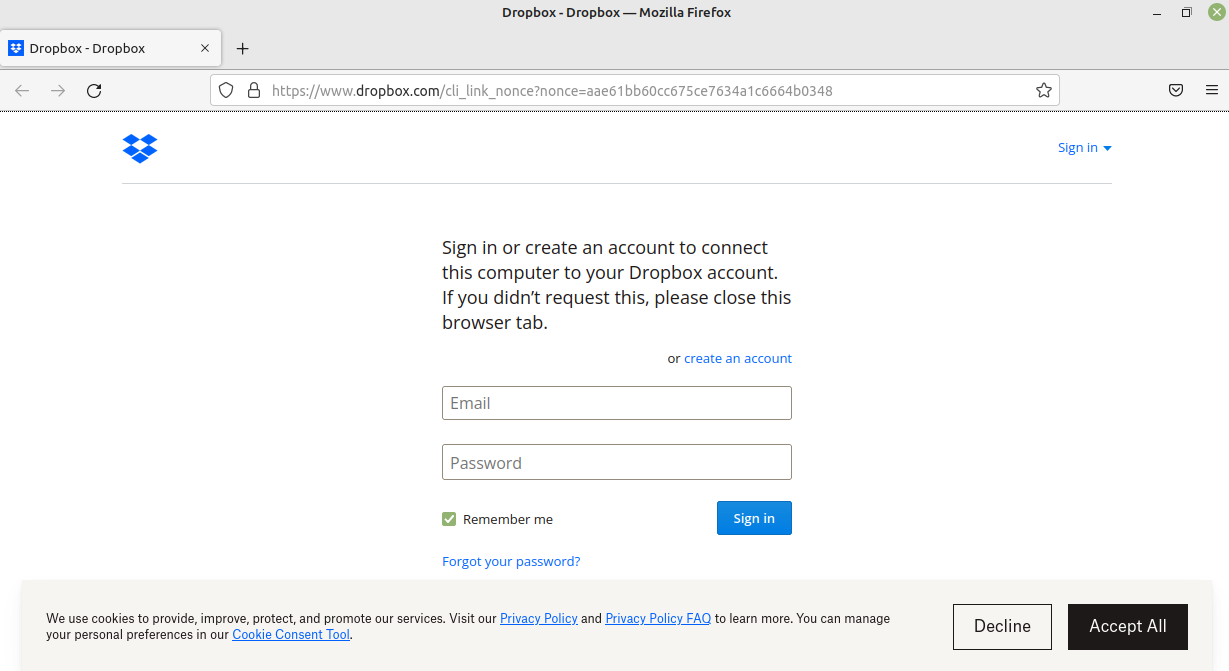Click the Dropbox favicon on the tab
The image size is (1229, 671).
click(16, 48)
